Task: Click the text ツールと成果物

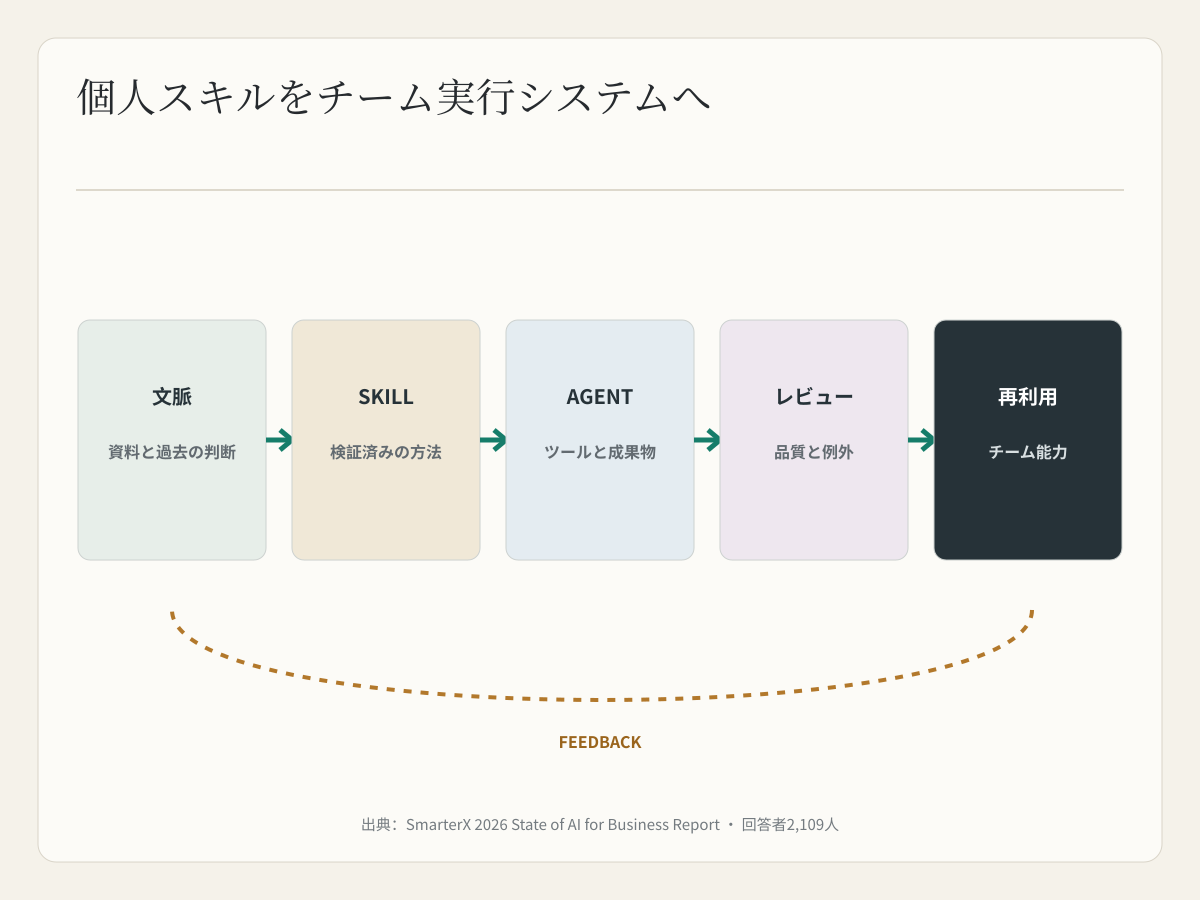Action: point(600,452)
